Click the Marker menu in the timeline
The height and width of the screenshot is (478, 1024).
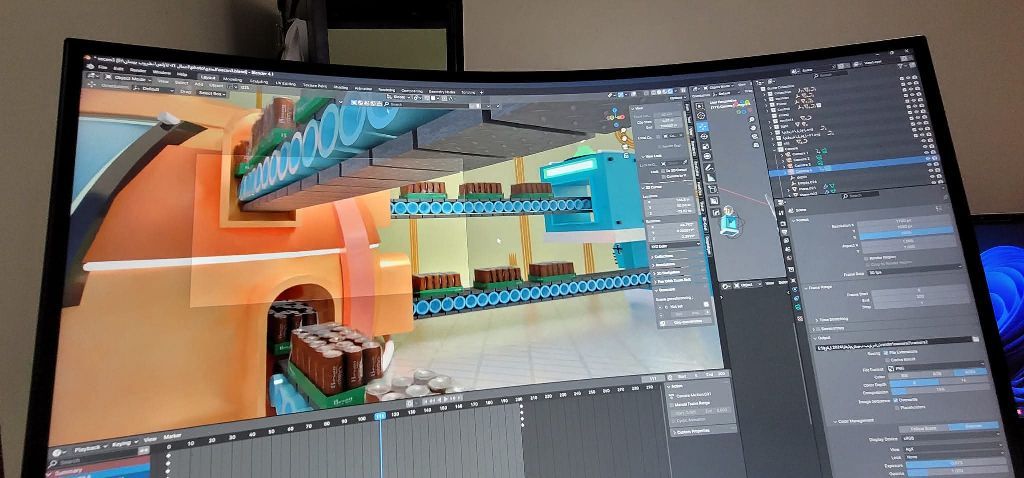[172, 437]
